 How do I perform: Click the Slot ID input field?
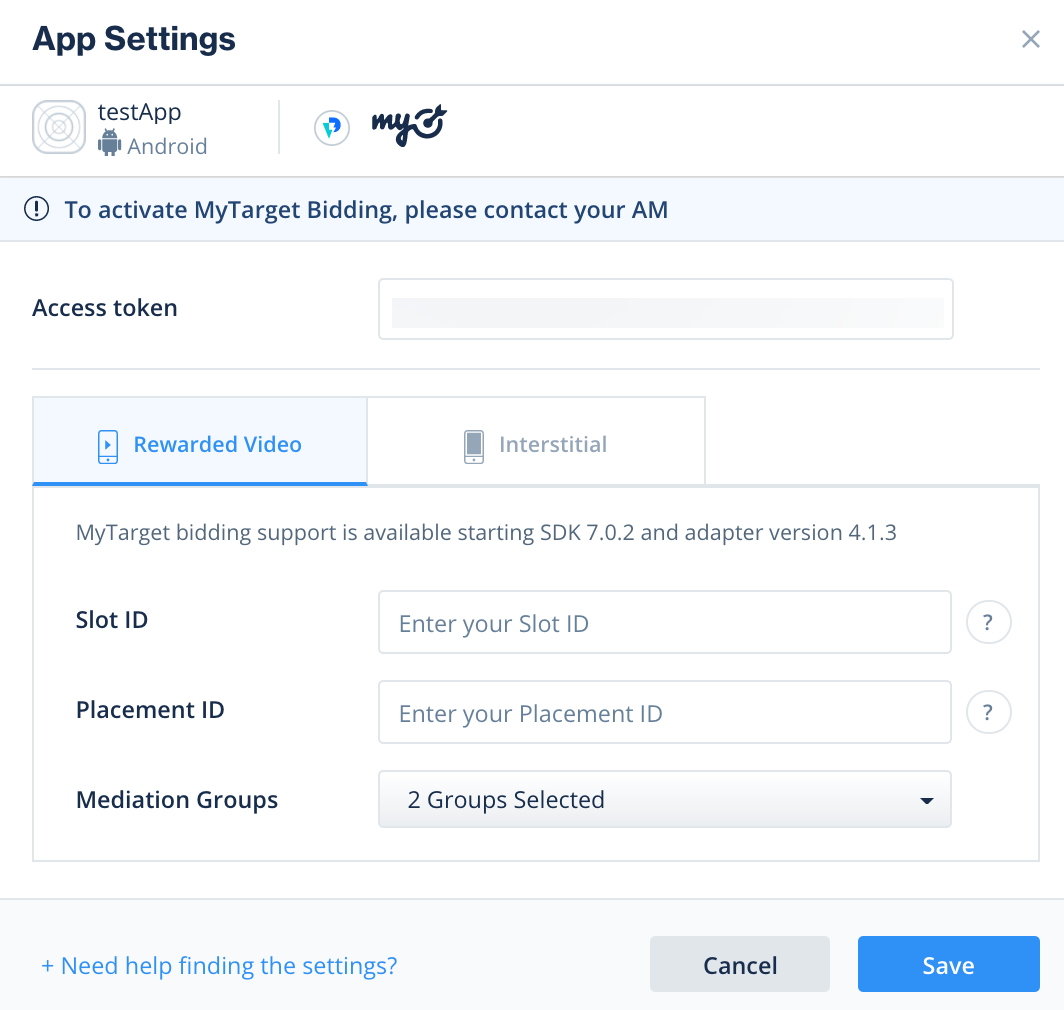(x=664, y=622)
